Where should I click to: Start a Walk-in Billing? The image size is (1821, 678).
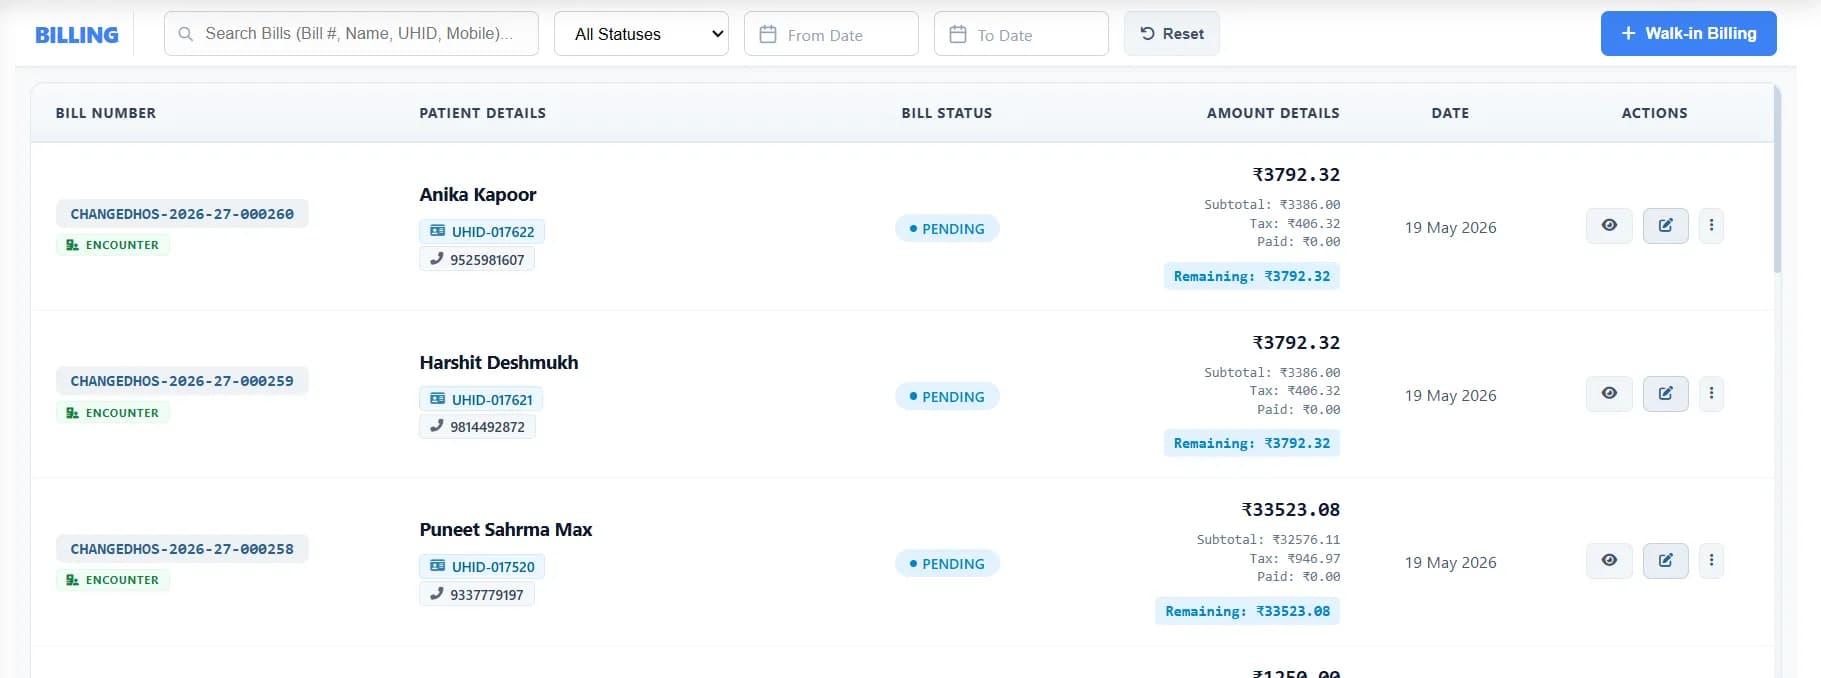coord(1688,33)
